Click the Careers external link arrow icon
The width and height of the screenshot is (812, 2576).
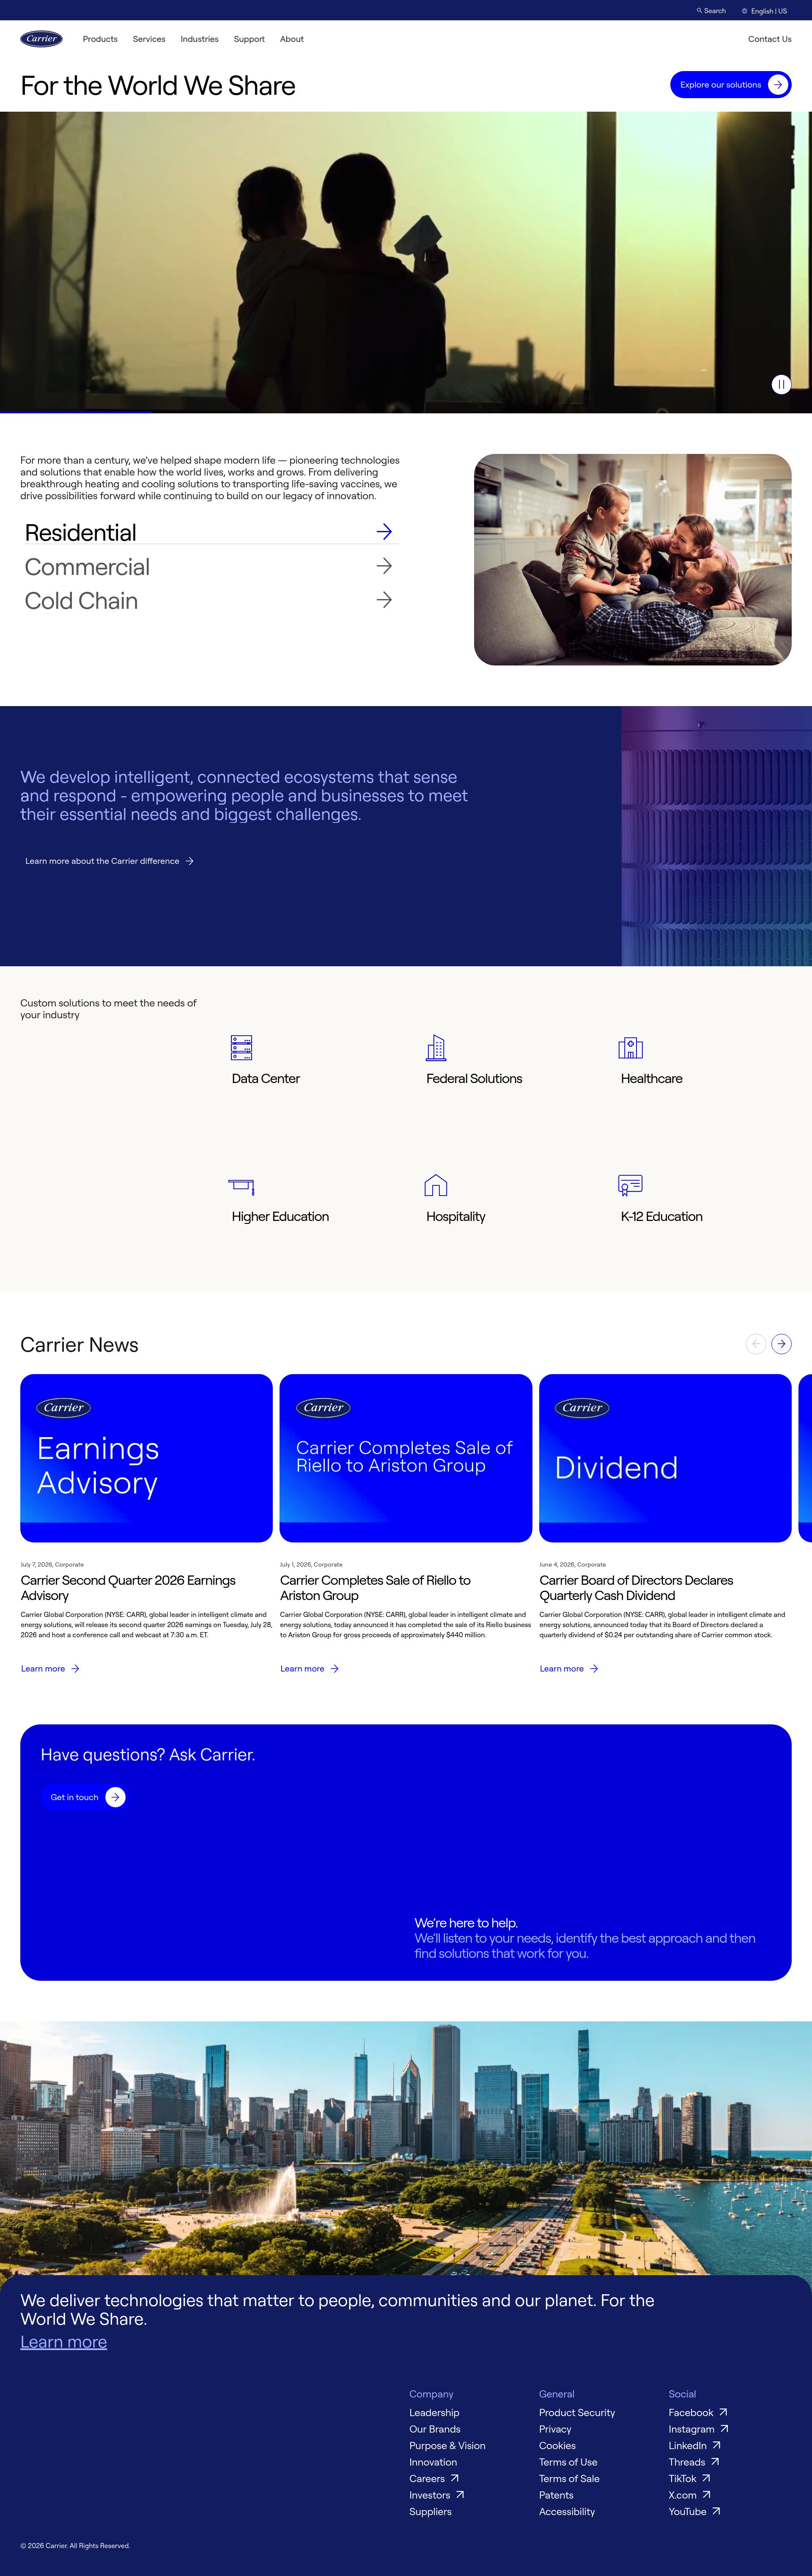(x=455, y=2478)
